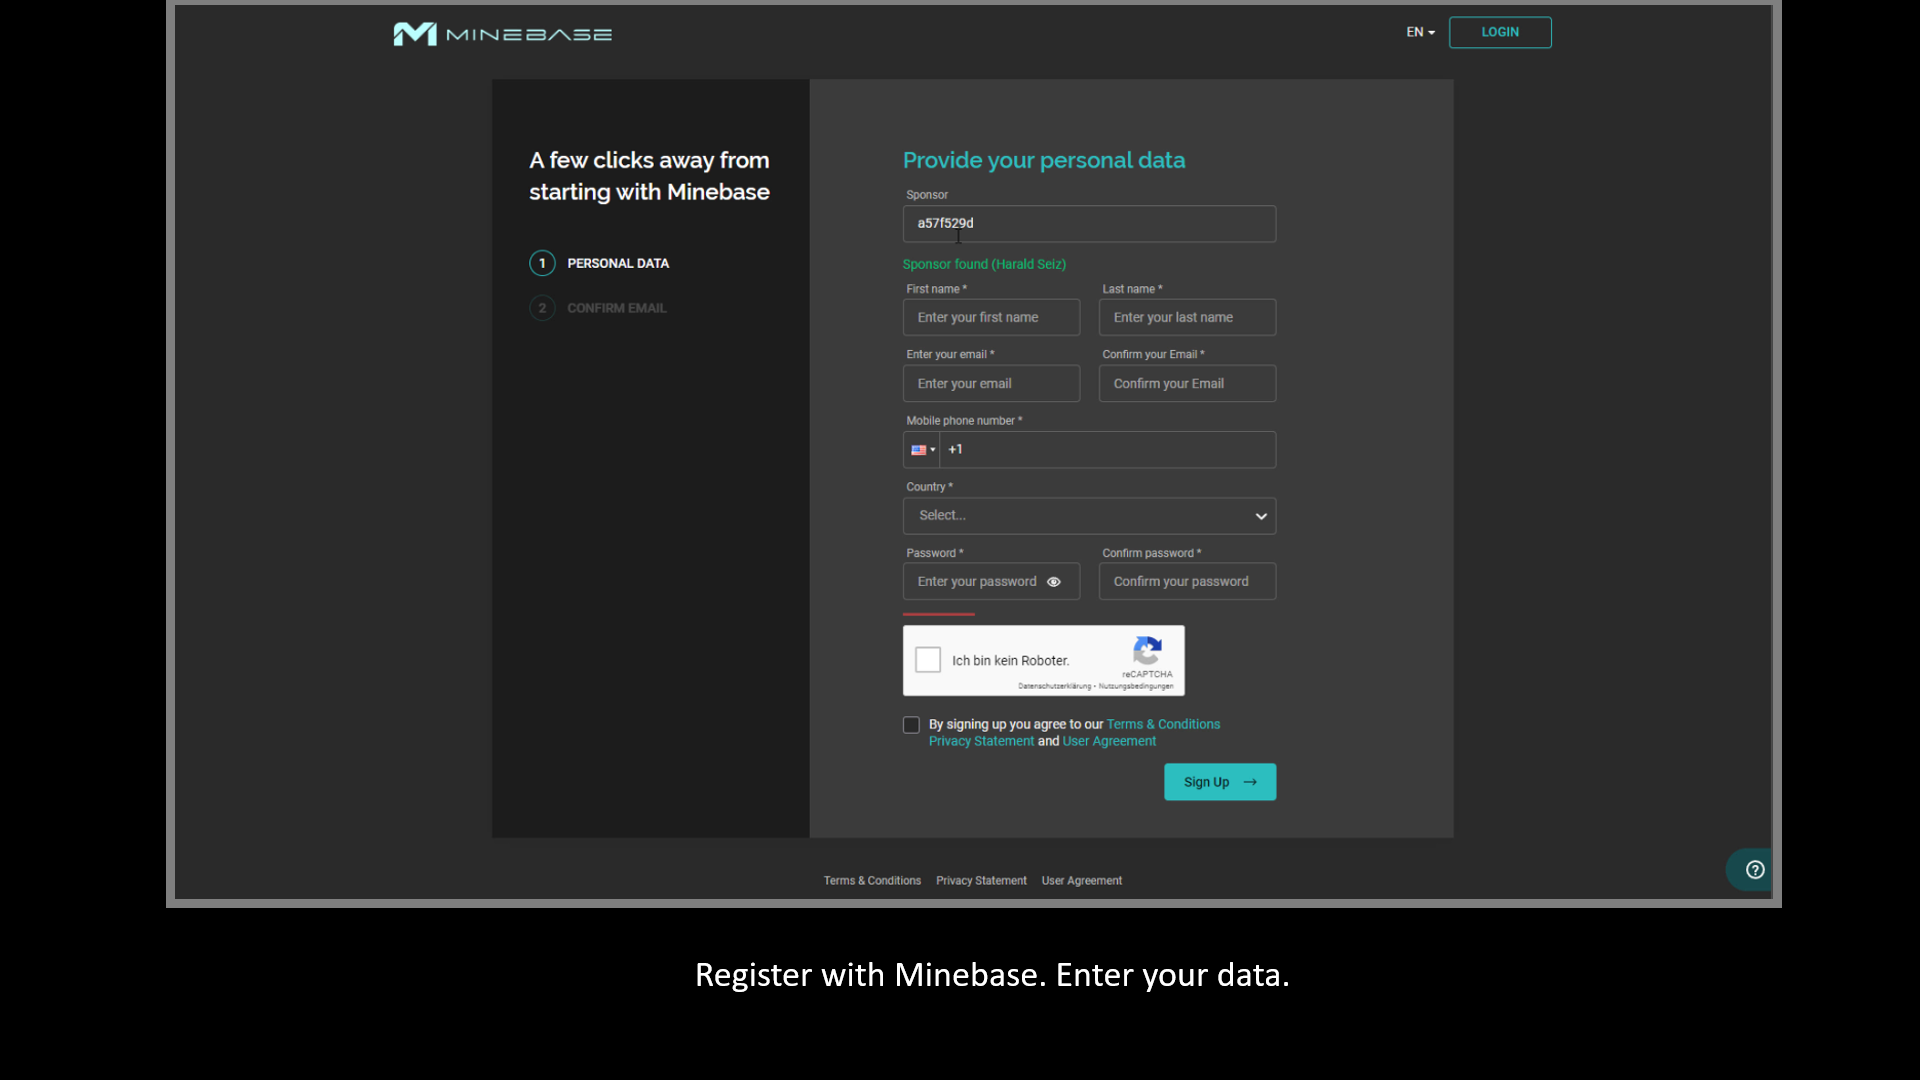1920x1080 pixels.
Task: Click the Sign Up button
Action: (1219, 782)
